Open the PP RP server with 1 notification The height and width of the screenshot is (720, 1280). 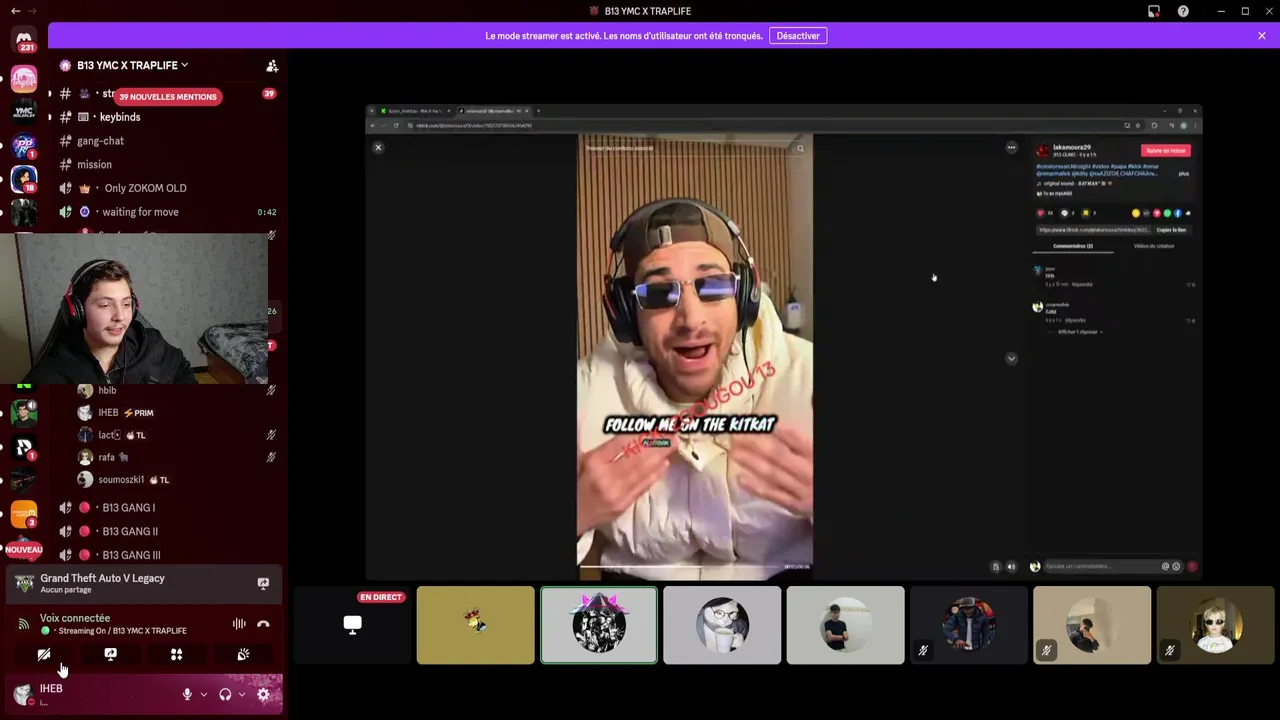[24, 145]
